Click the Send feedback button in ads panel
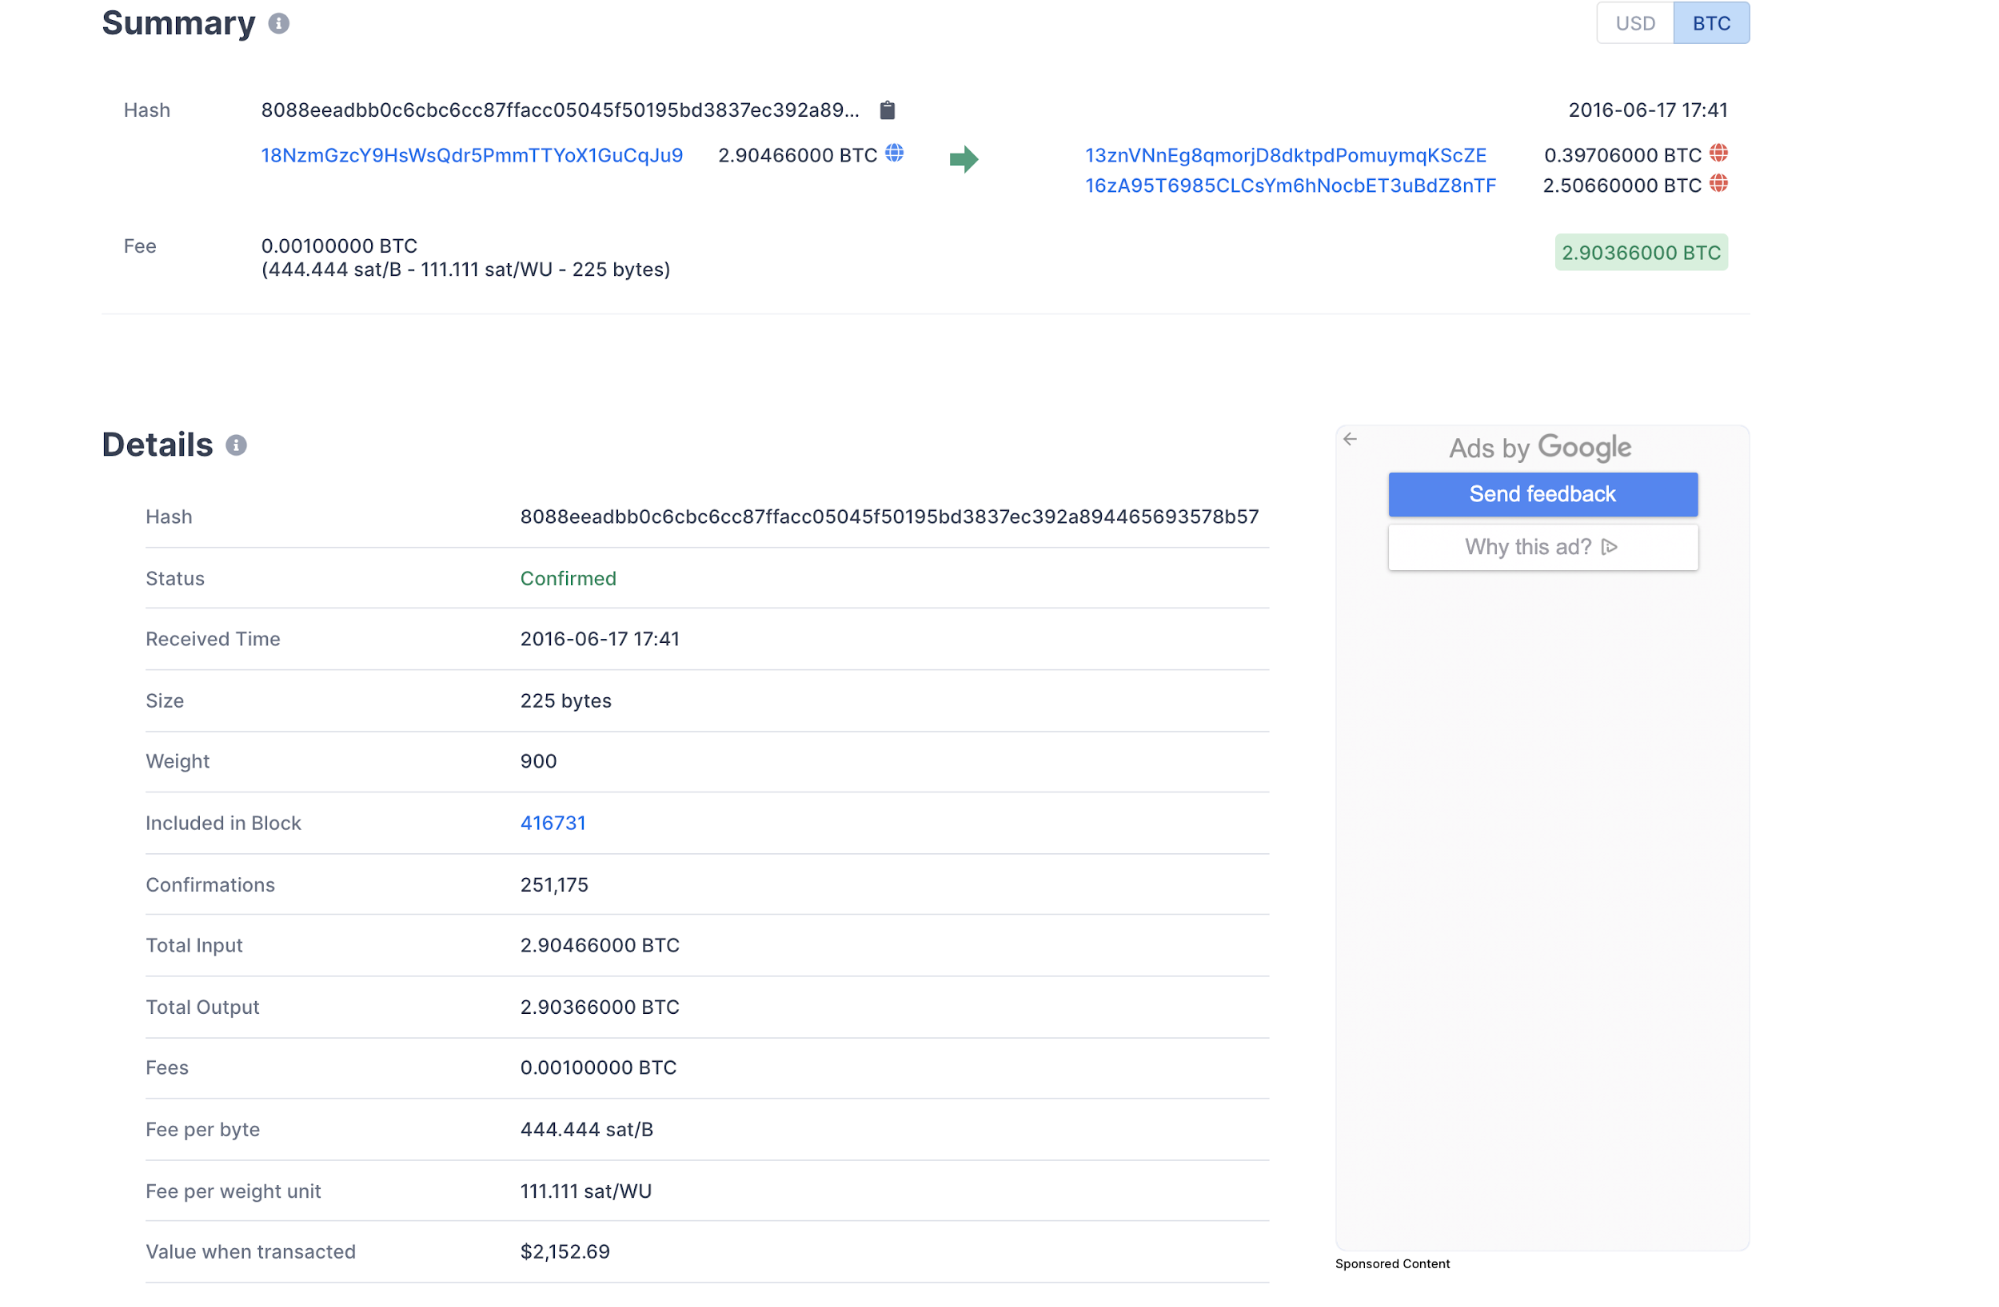 tap(1541, 495)
